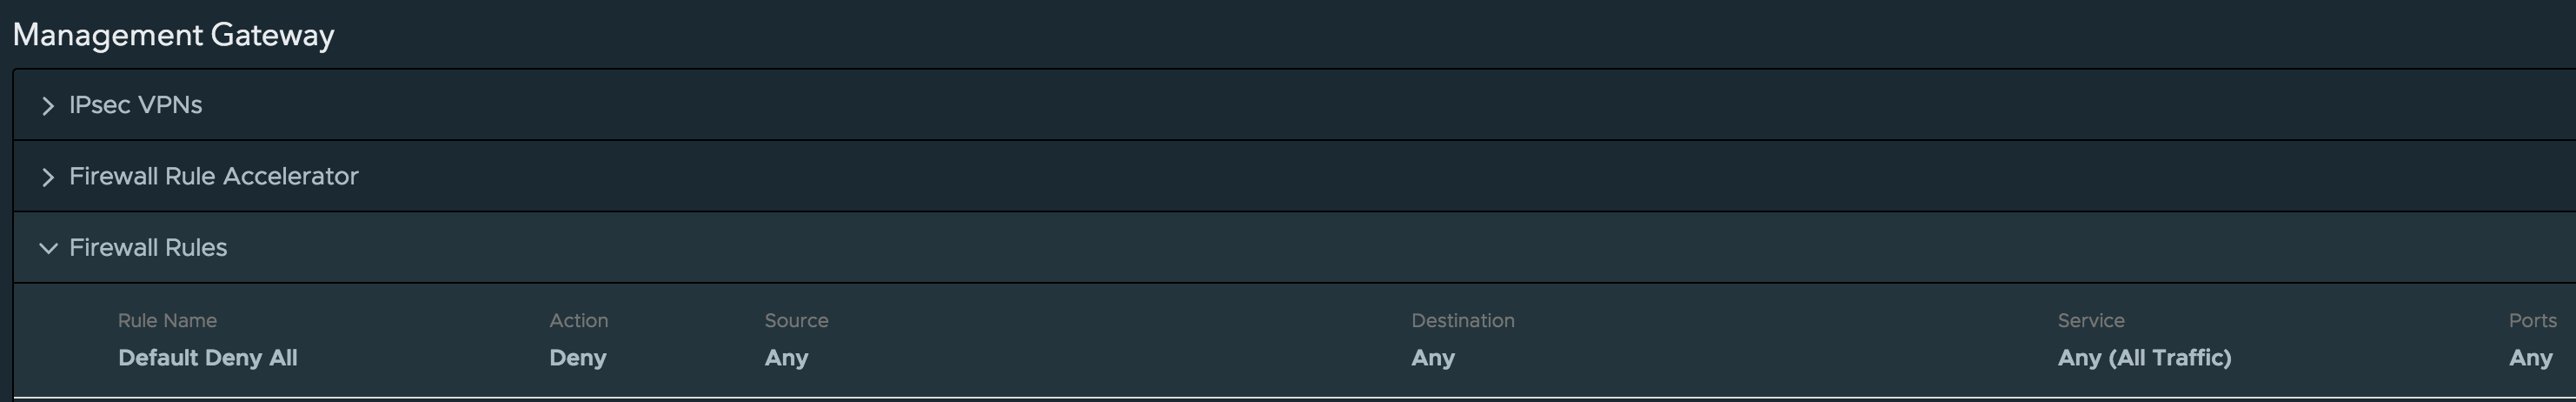Click the Rule Name column label

click(167, 320)
